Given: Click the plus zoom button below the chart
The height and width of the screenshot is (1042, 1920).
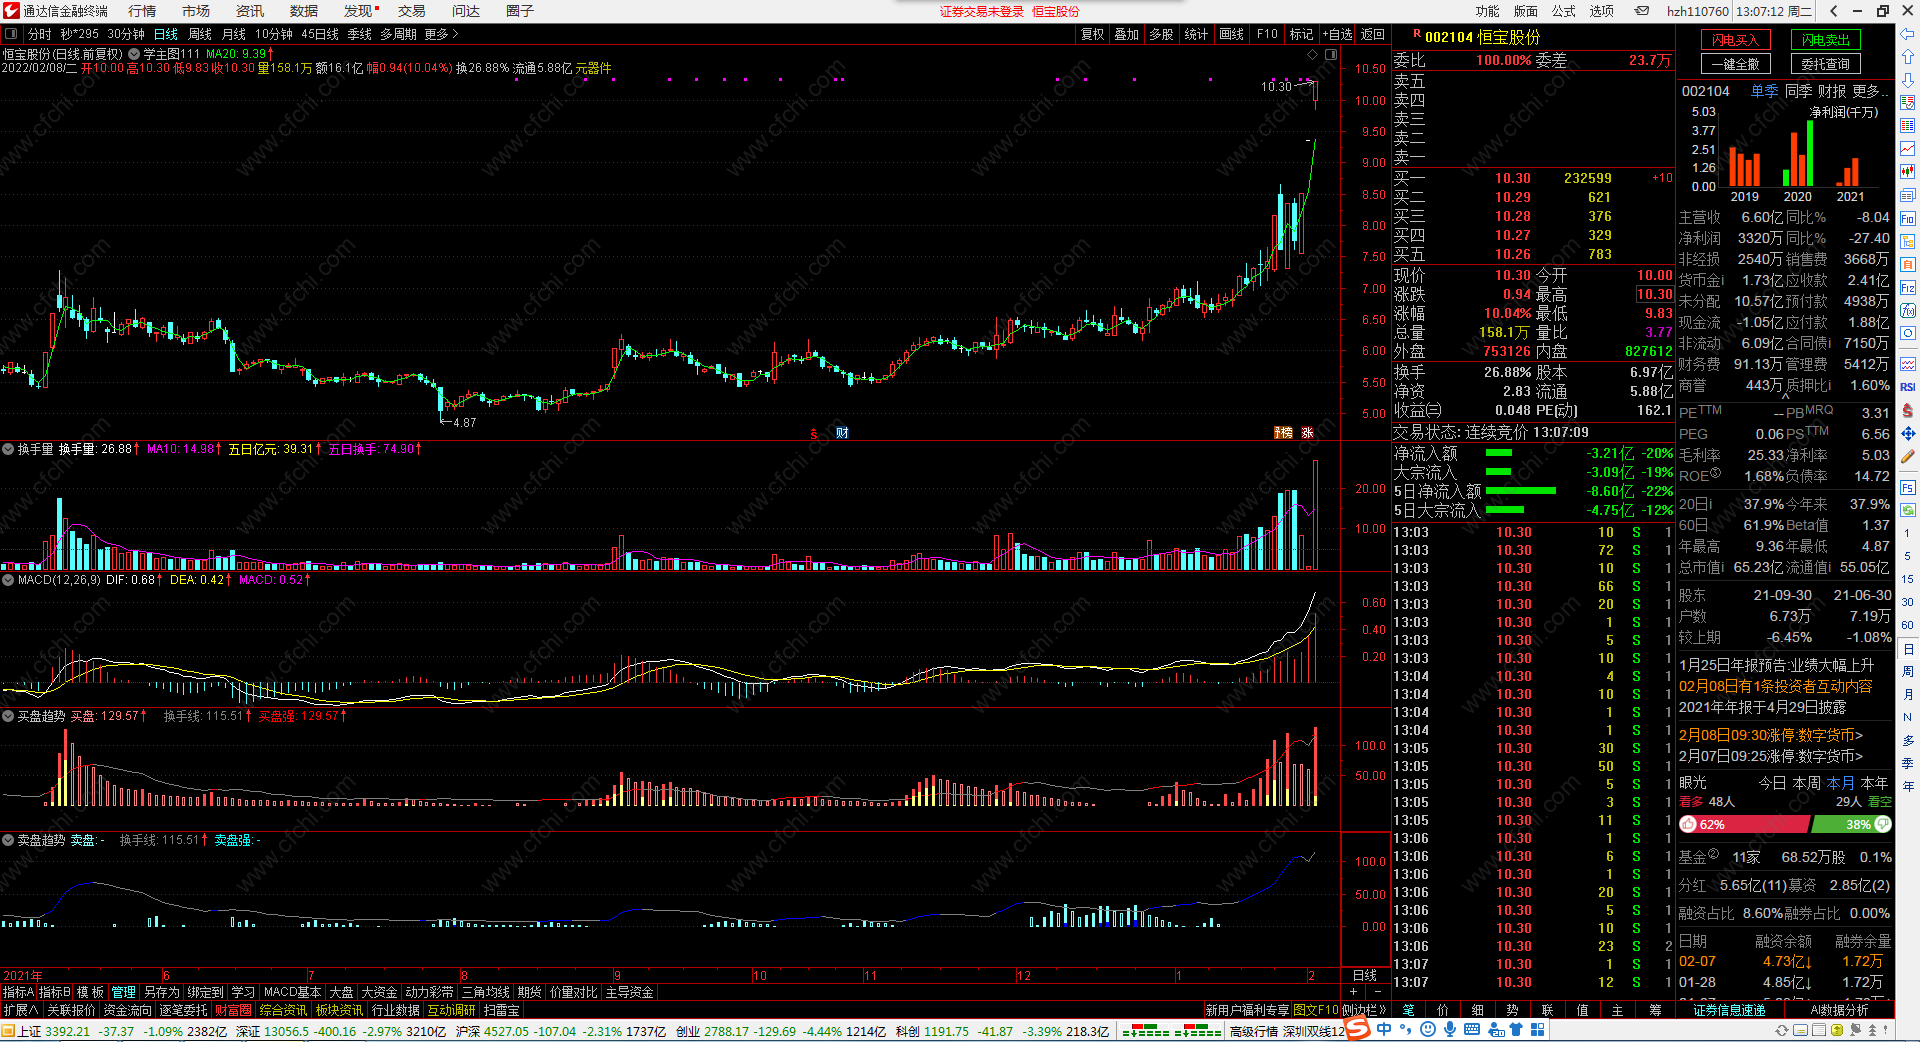Looking at the screenshot, I should 1353,992.
